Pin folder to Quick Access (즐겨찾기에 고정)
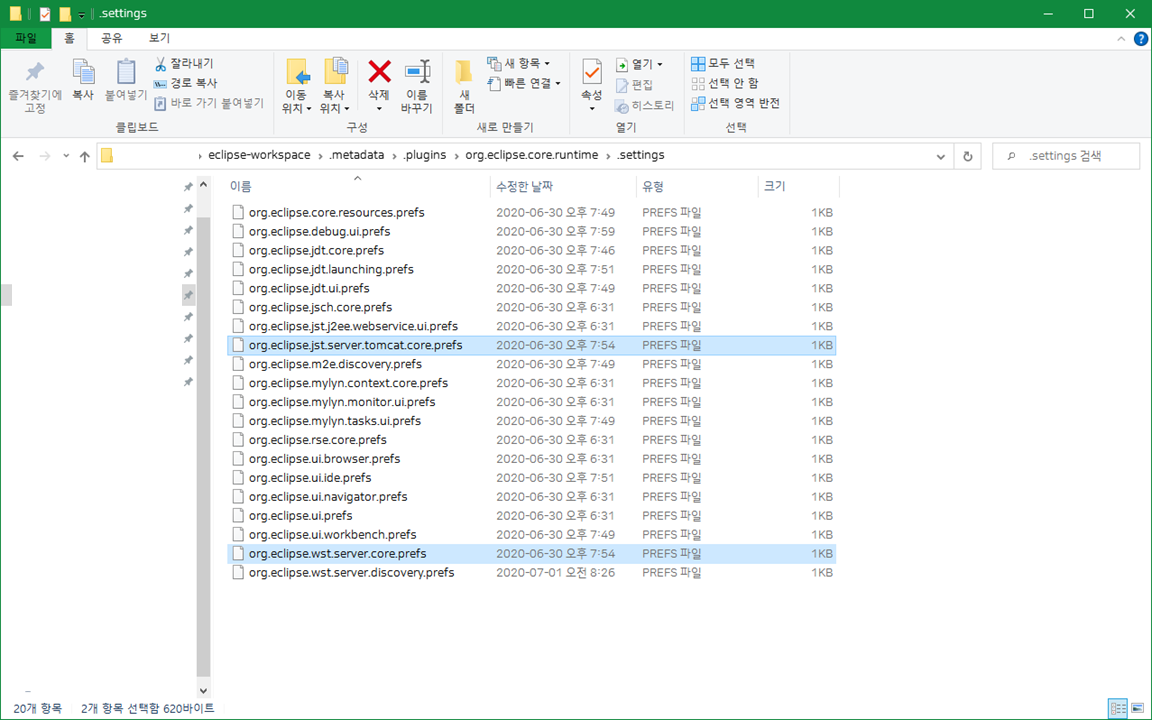This screenshot has width=1152, height=720. point(35,87)
